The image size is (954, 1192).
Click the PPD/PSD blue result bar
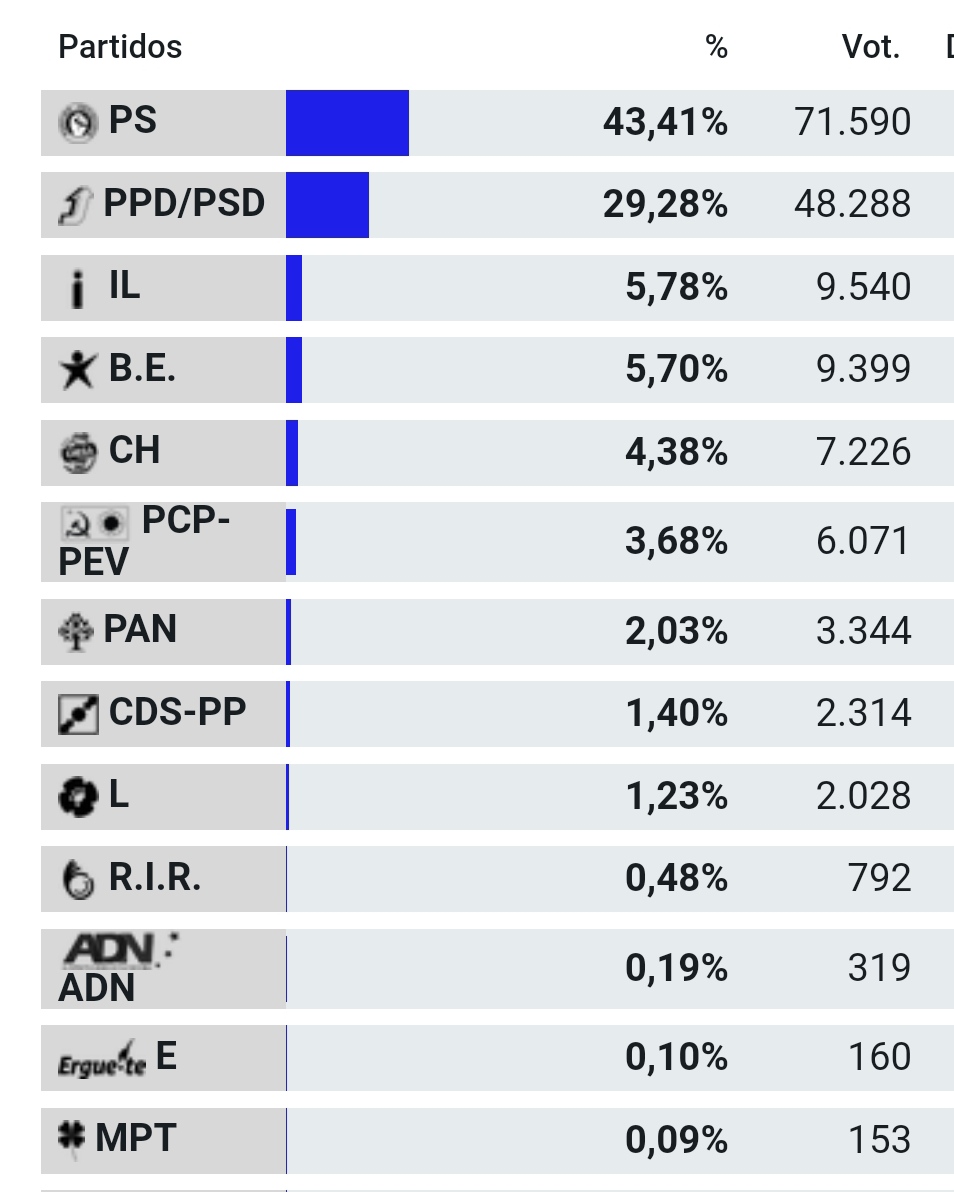coord(327,205)
